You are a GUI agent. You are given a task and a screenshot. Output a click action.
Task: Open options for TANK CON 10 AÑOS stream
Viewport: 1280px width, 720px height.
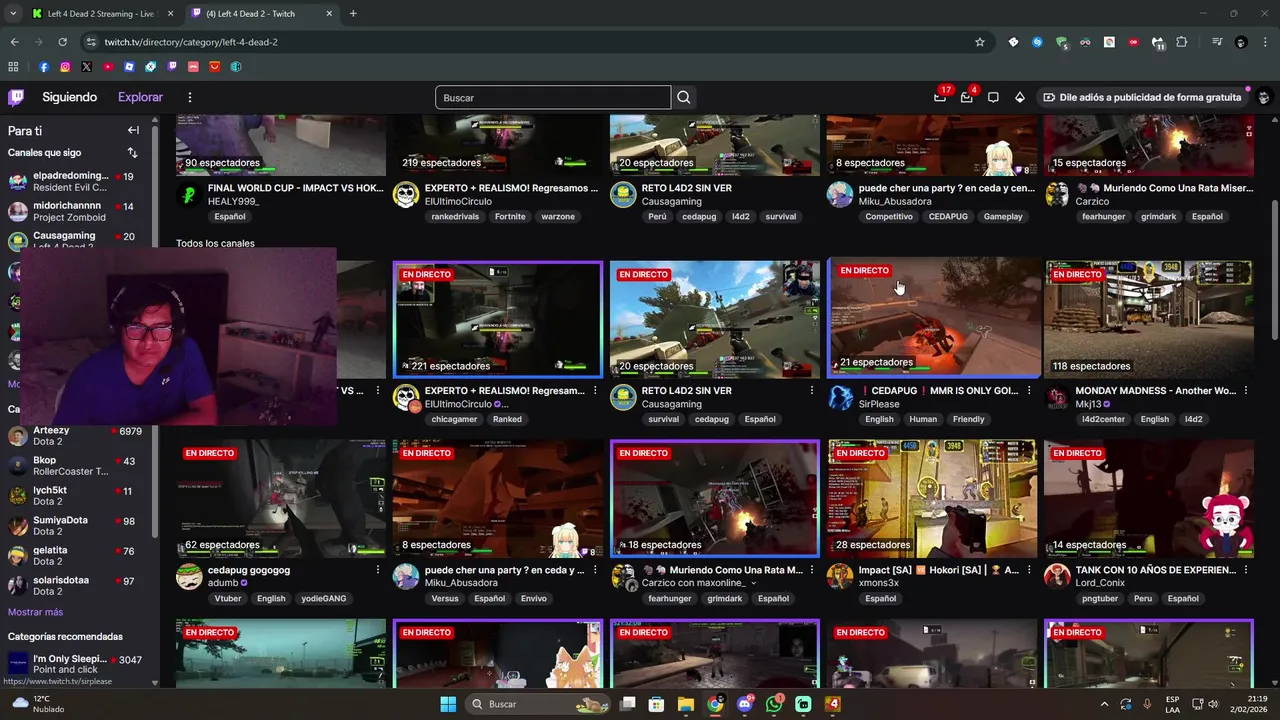(1246, 570)
